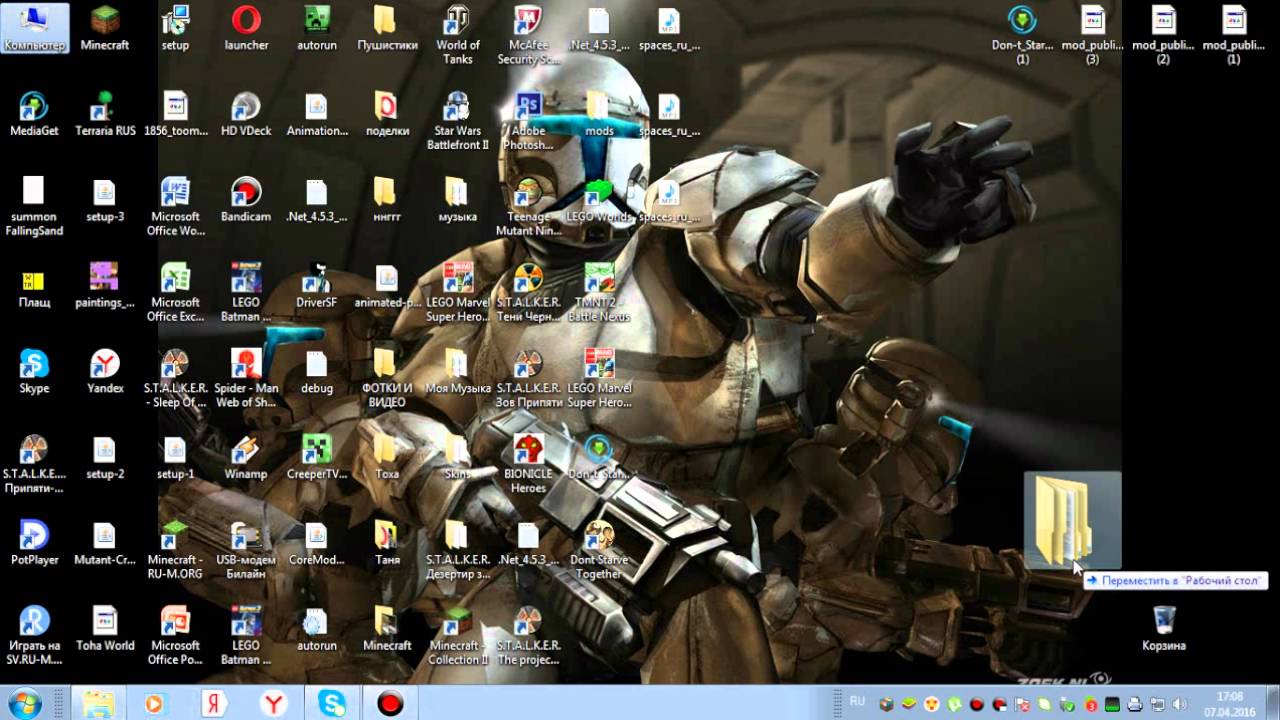Select the MediaGet shortcut

pyautogui.click(x=34, y=115)
